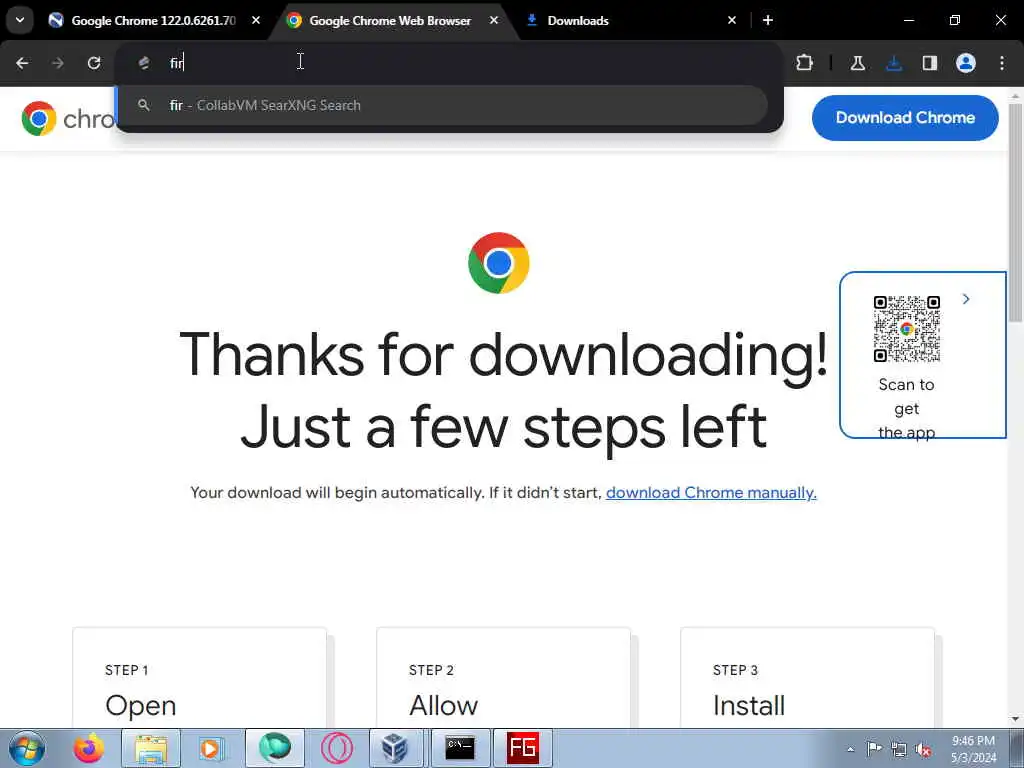
Task: Click 'download Chrome manually' link
Action: [711, 492]
